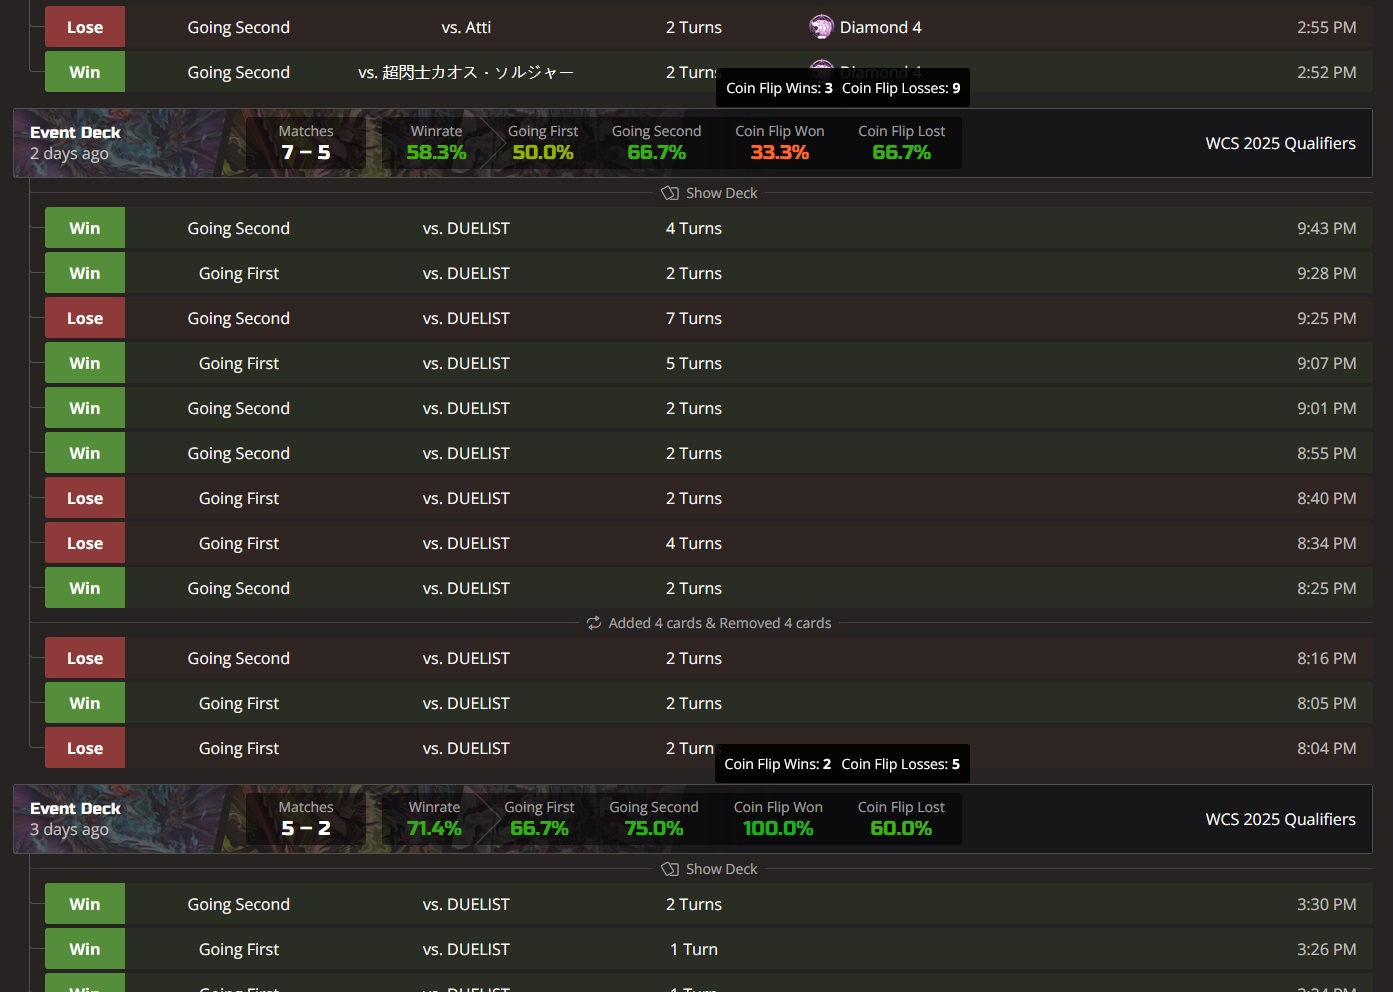Click the opponent name with Japanese characters
Viewport: 1393px width, 992px height.
[466, 72]
